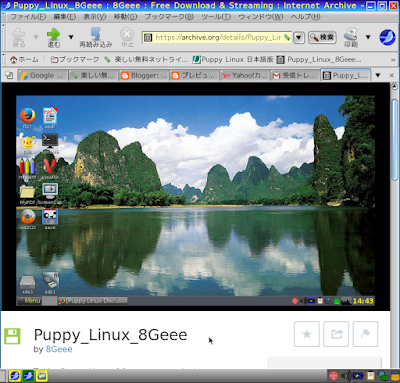
Task: Switch to the プレビュ tab
Action: coord(194,76)
